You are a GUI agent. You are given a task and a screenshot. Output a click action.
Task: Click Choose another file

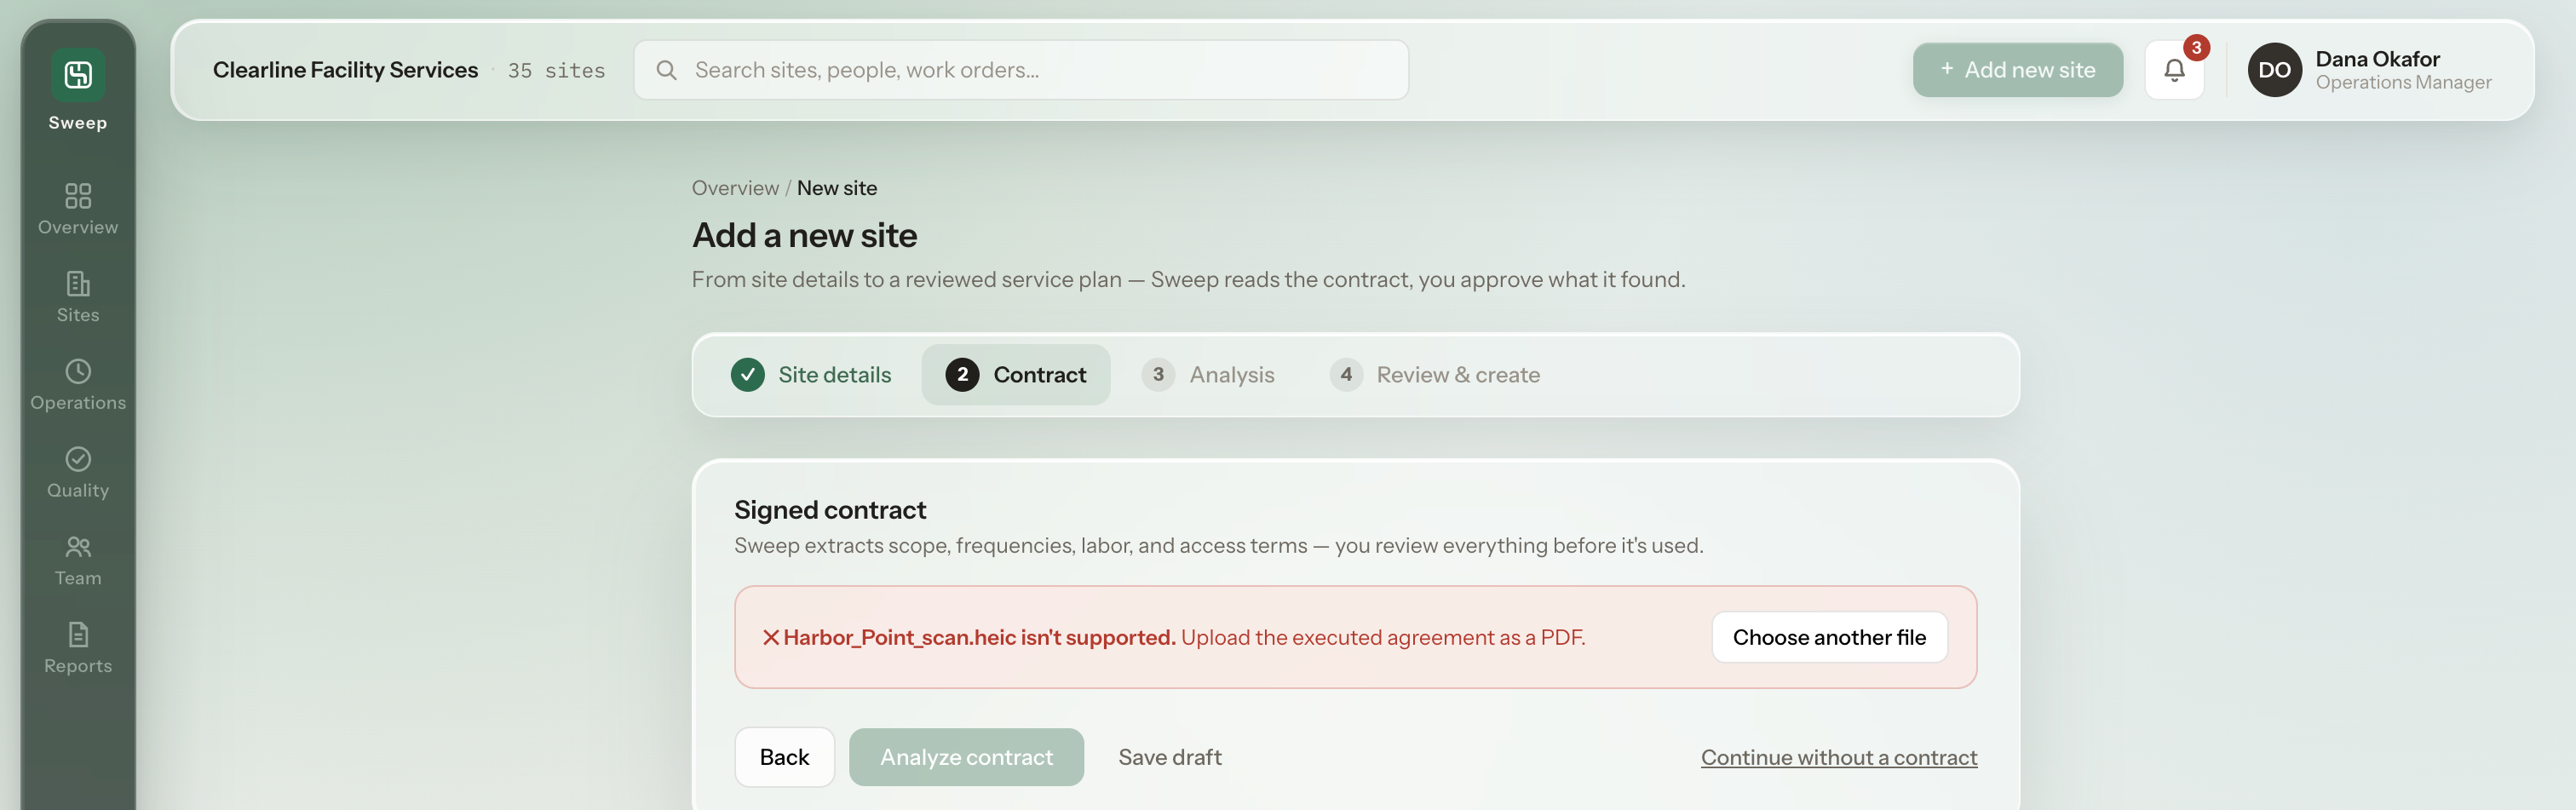(1829, 637)
